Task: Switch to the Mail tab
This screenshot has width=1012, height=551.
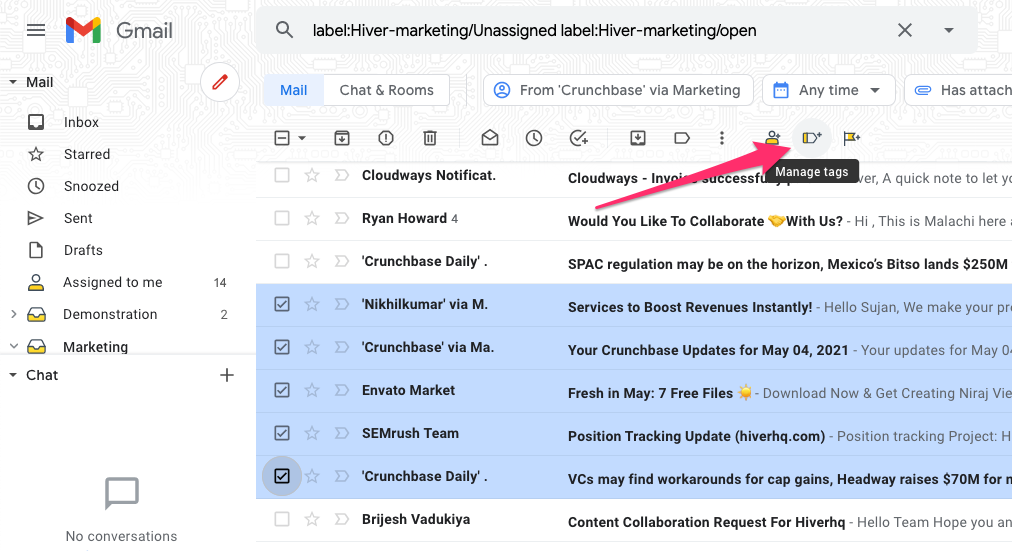Action: click(x=294, y=90)
